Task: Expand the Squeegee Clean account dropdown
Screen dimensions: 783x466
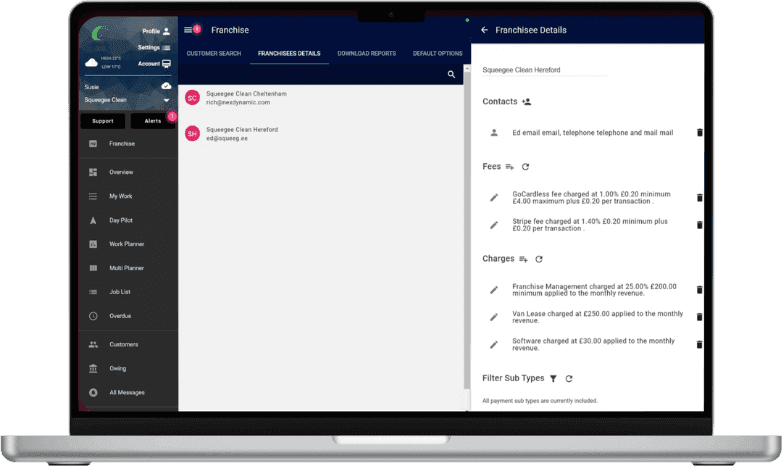Action: (x=167, y=100)
